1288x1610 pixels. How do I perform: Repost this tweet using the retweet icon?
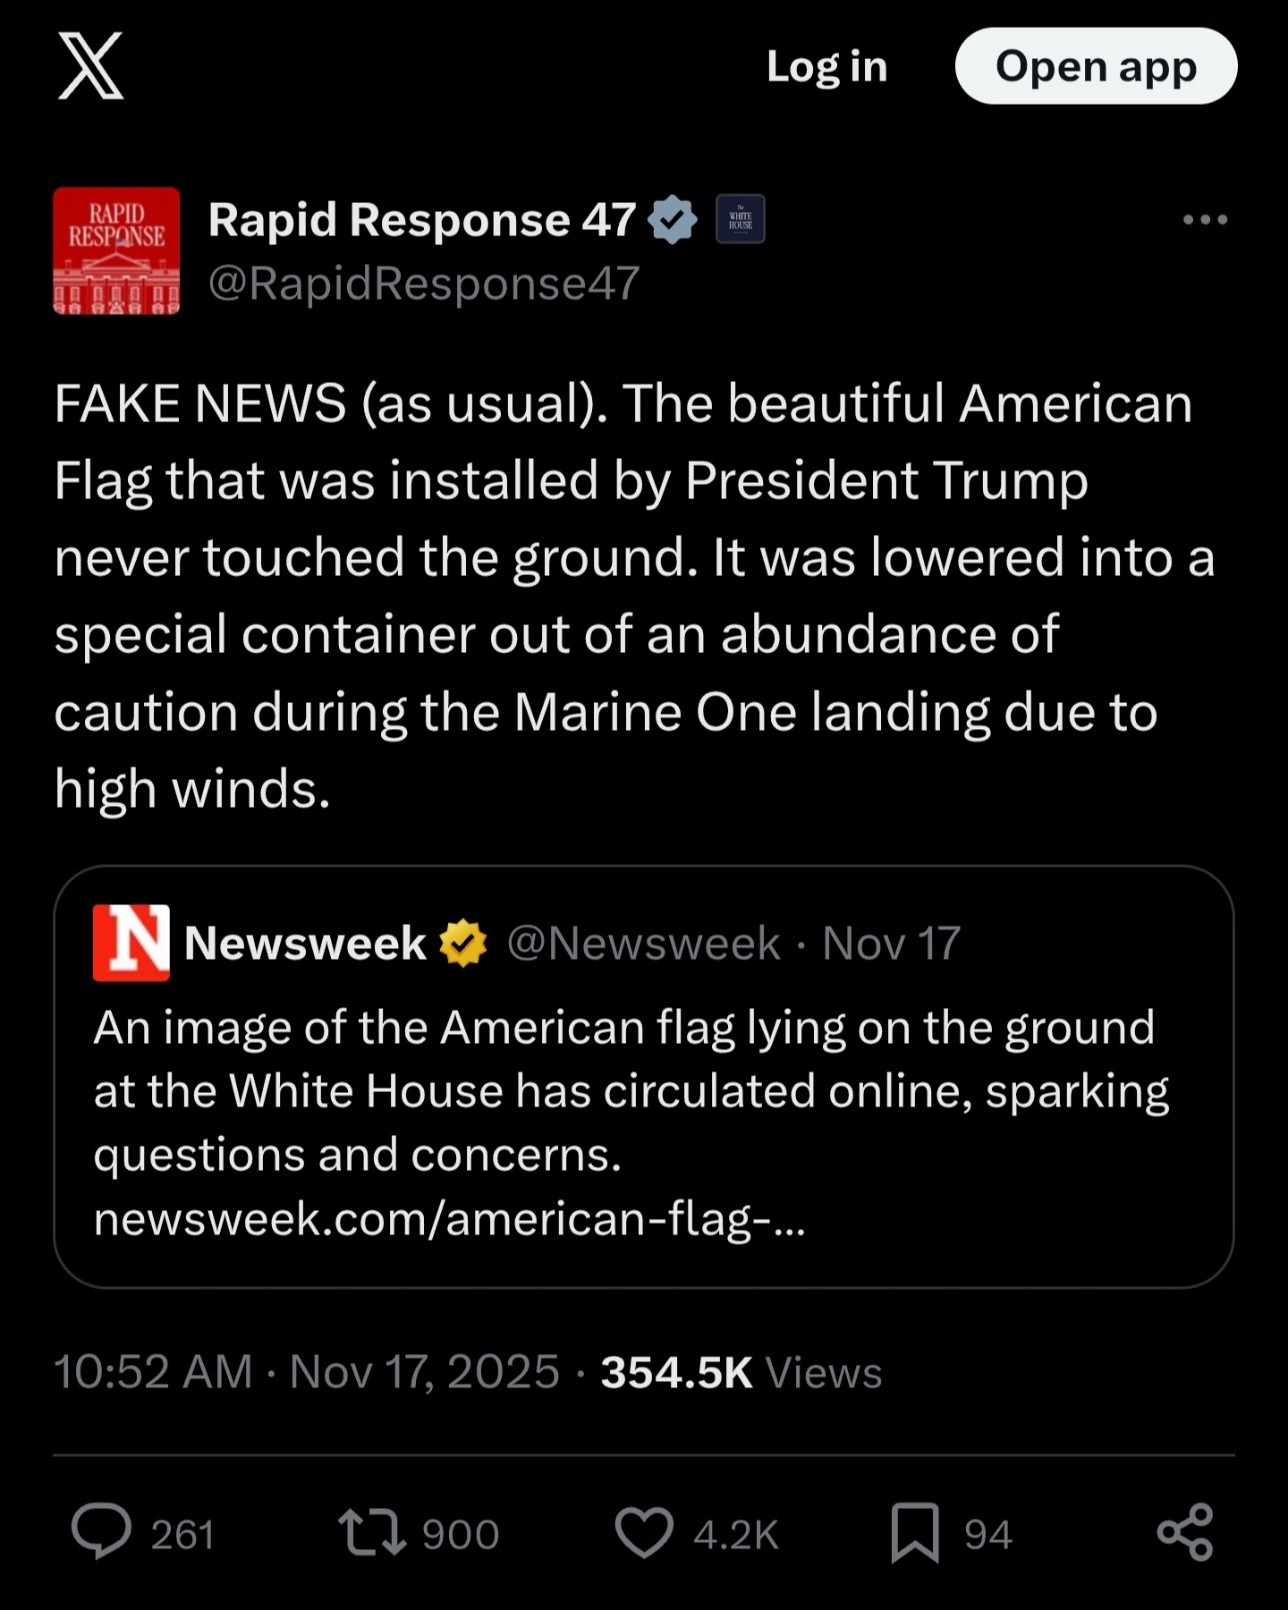tap(372, 1532)
